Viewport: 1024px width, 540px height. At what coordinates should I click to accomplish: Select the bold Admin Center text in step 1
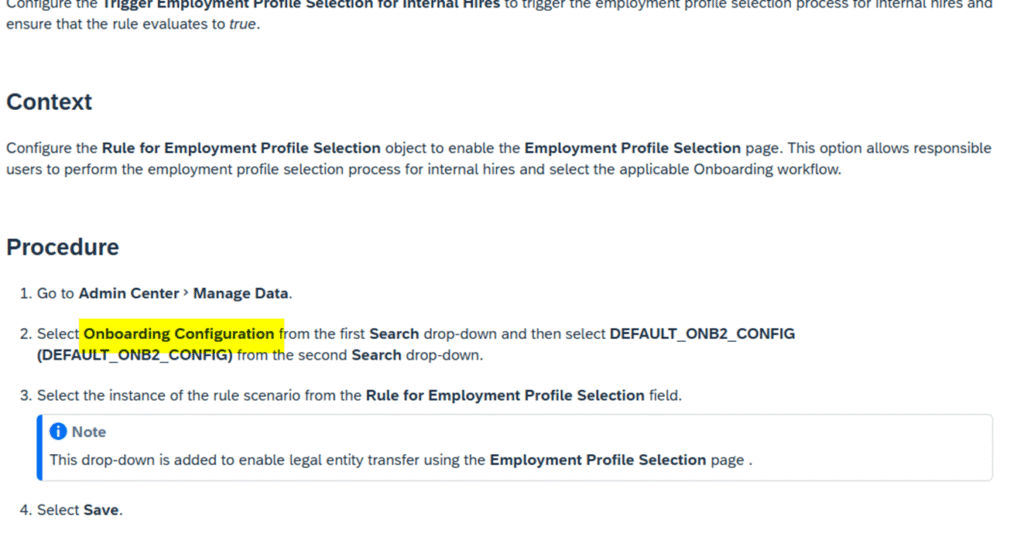tap(128, 294)
